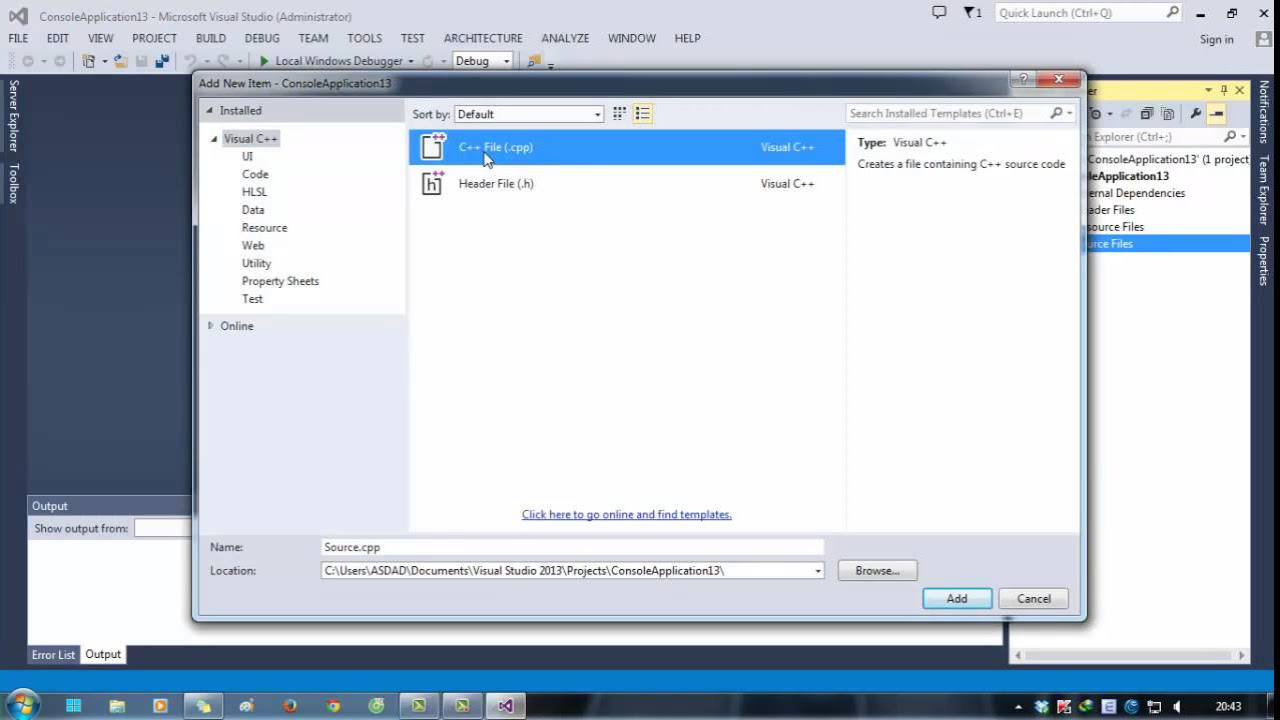Open the Team Explorer side tab

point(1264,190)
